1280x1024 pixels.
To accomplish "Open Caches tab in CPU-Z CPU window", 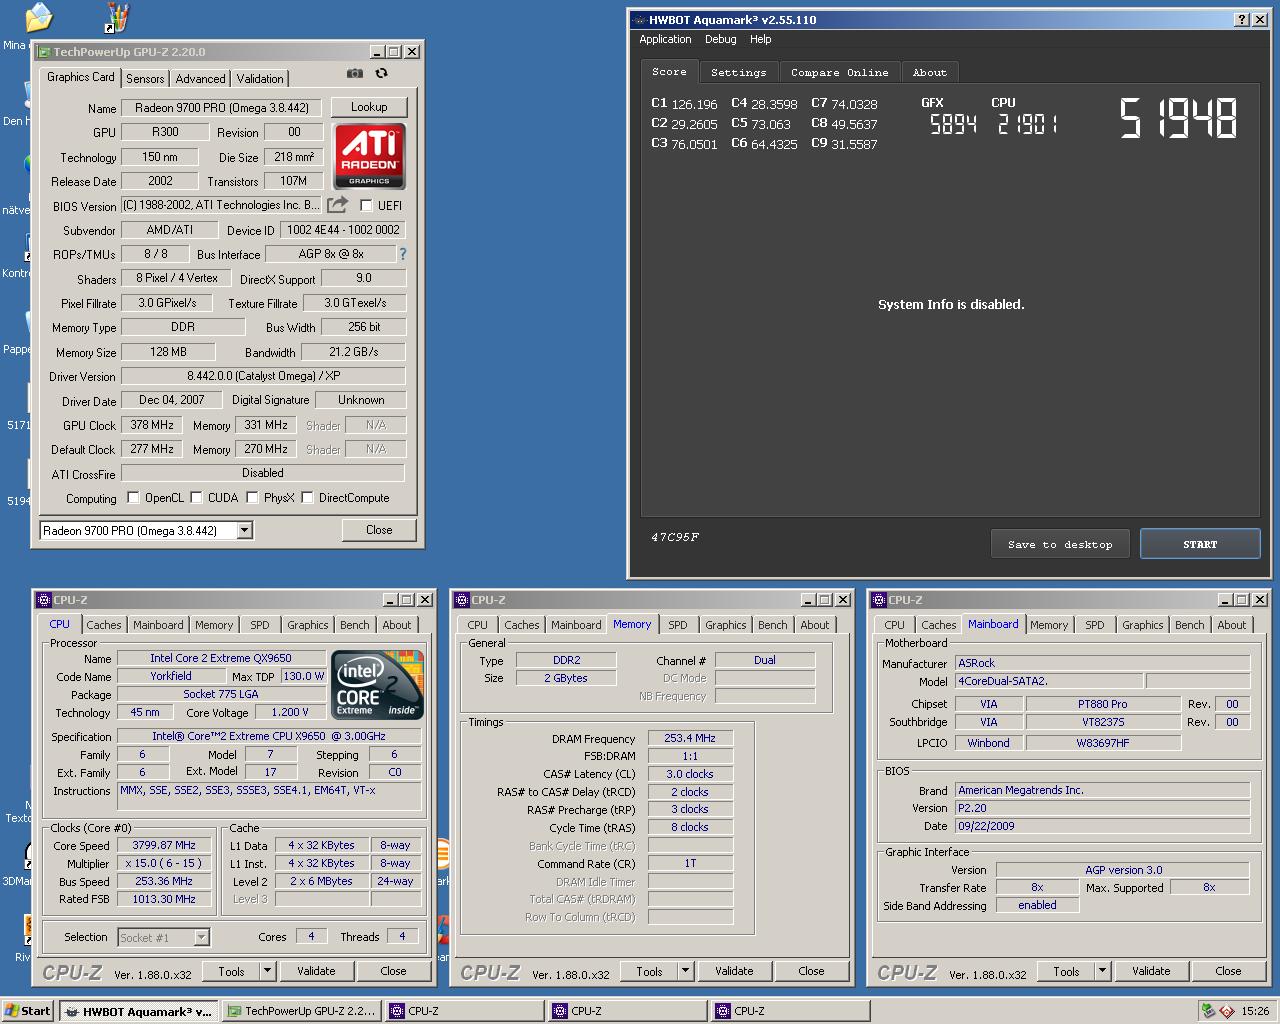I will click(x=104, y=625).
